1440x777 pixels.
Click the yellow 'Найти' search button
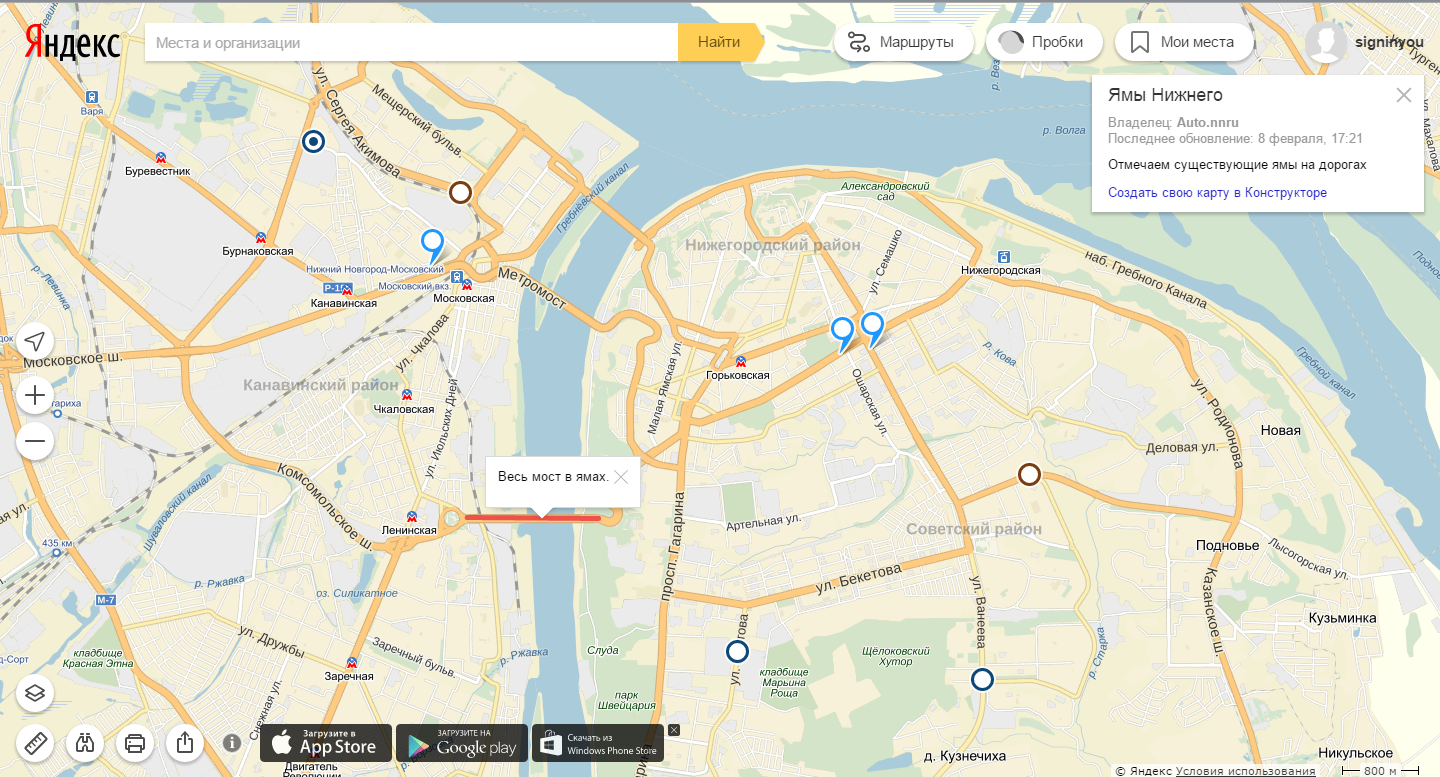[x=719, y=42]
